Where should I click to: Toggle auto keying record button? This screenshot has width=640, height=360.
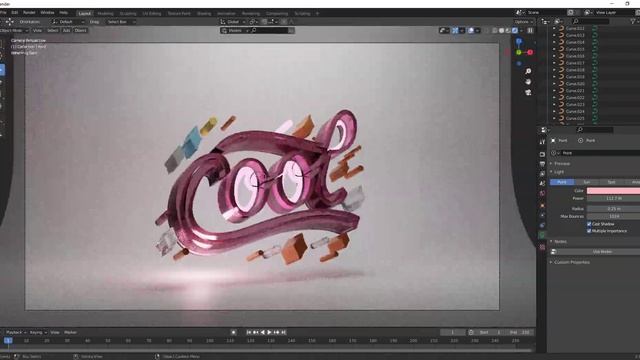(233, 332)
